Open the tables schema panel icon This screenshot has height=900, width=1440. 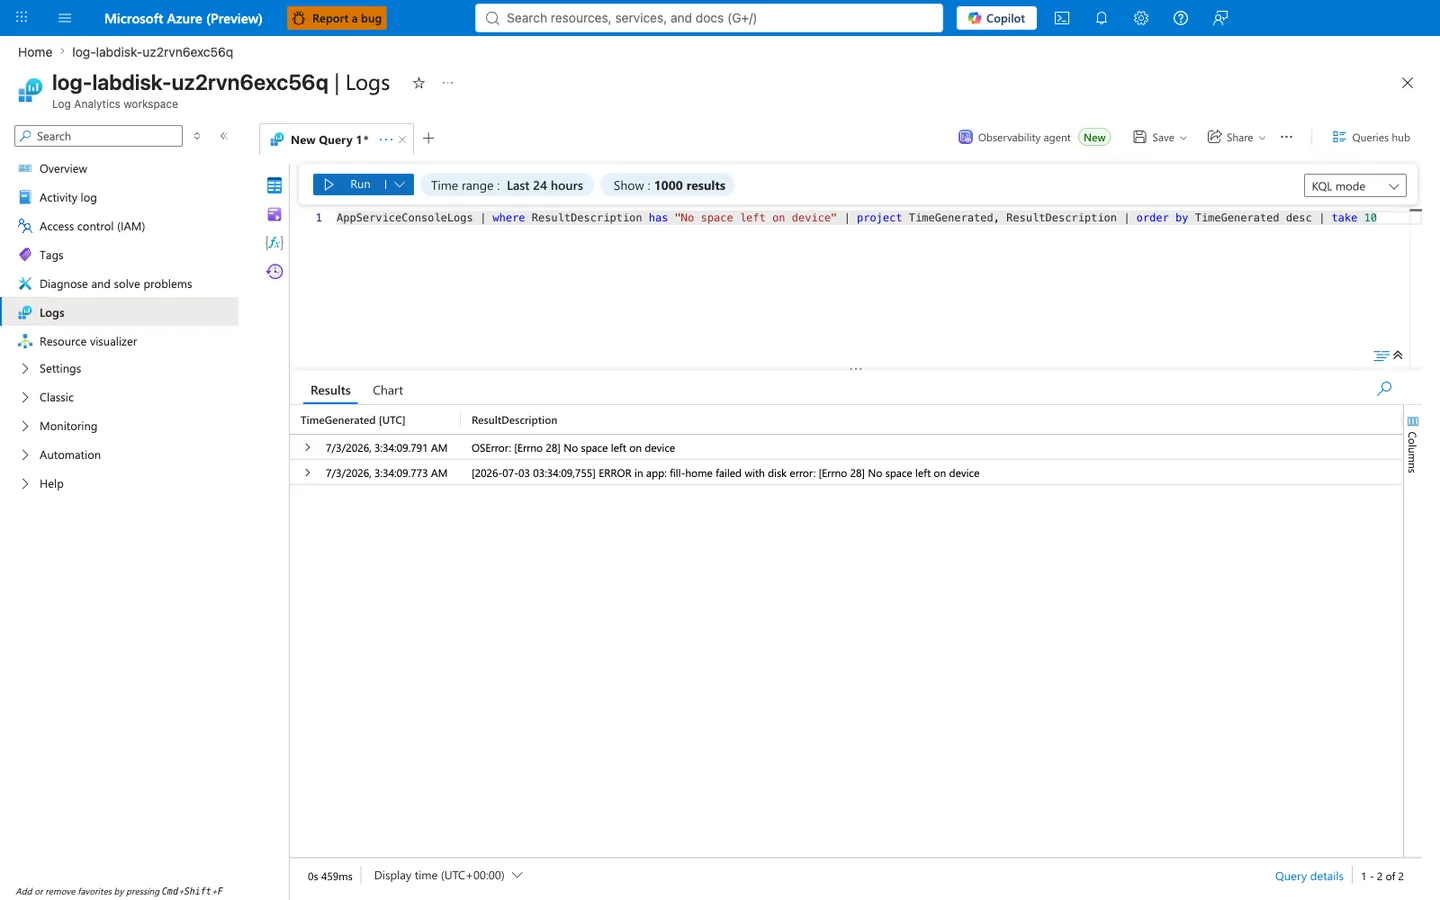coord(275,185)
